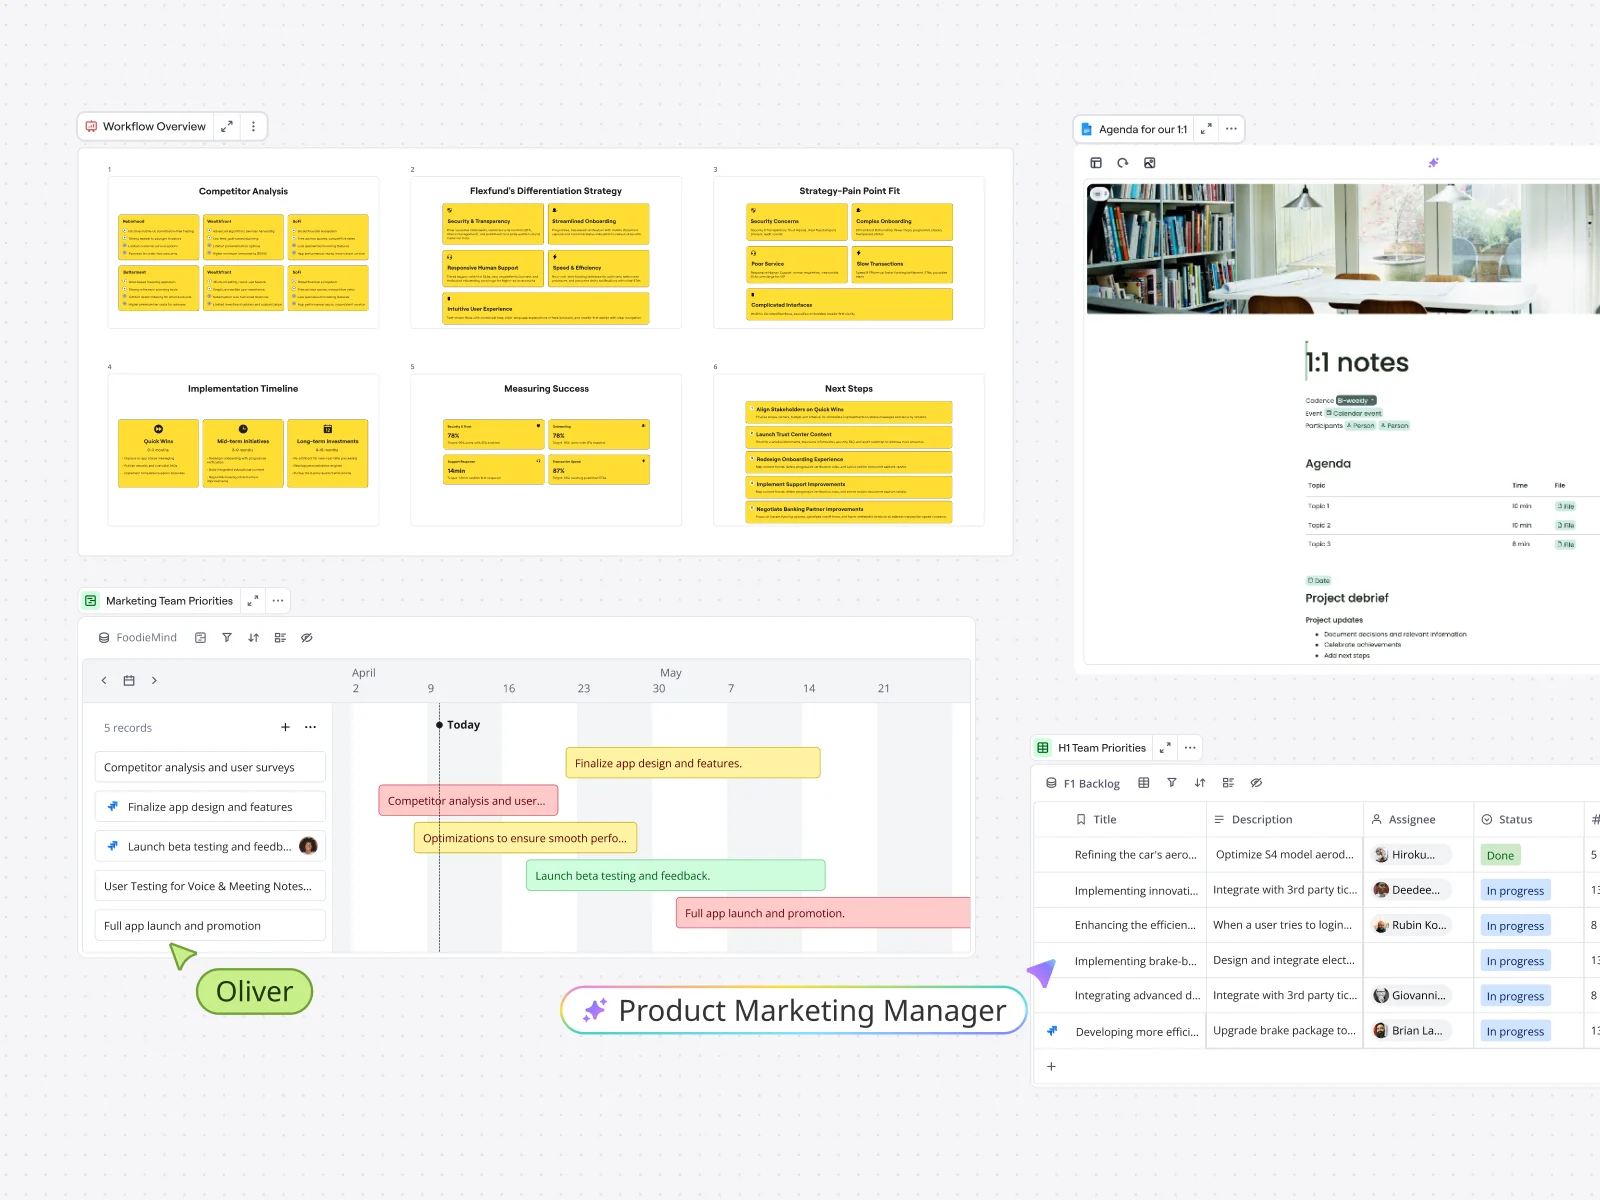Open the filter in H1 Team Priorities toolbar
Image resolution: width=1600 pixels, height=1200 pixels.
click(x=1172, y=783)
